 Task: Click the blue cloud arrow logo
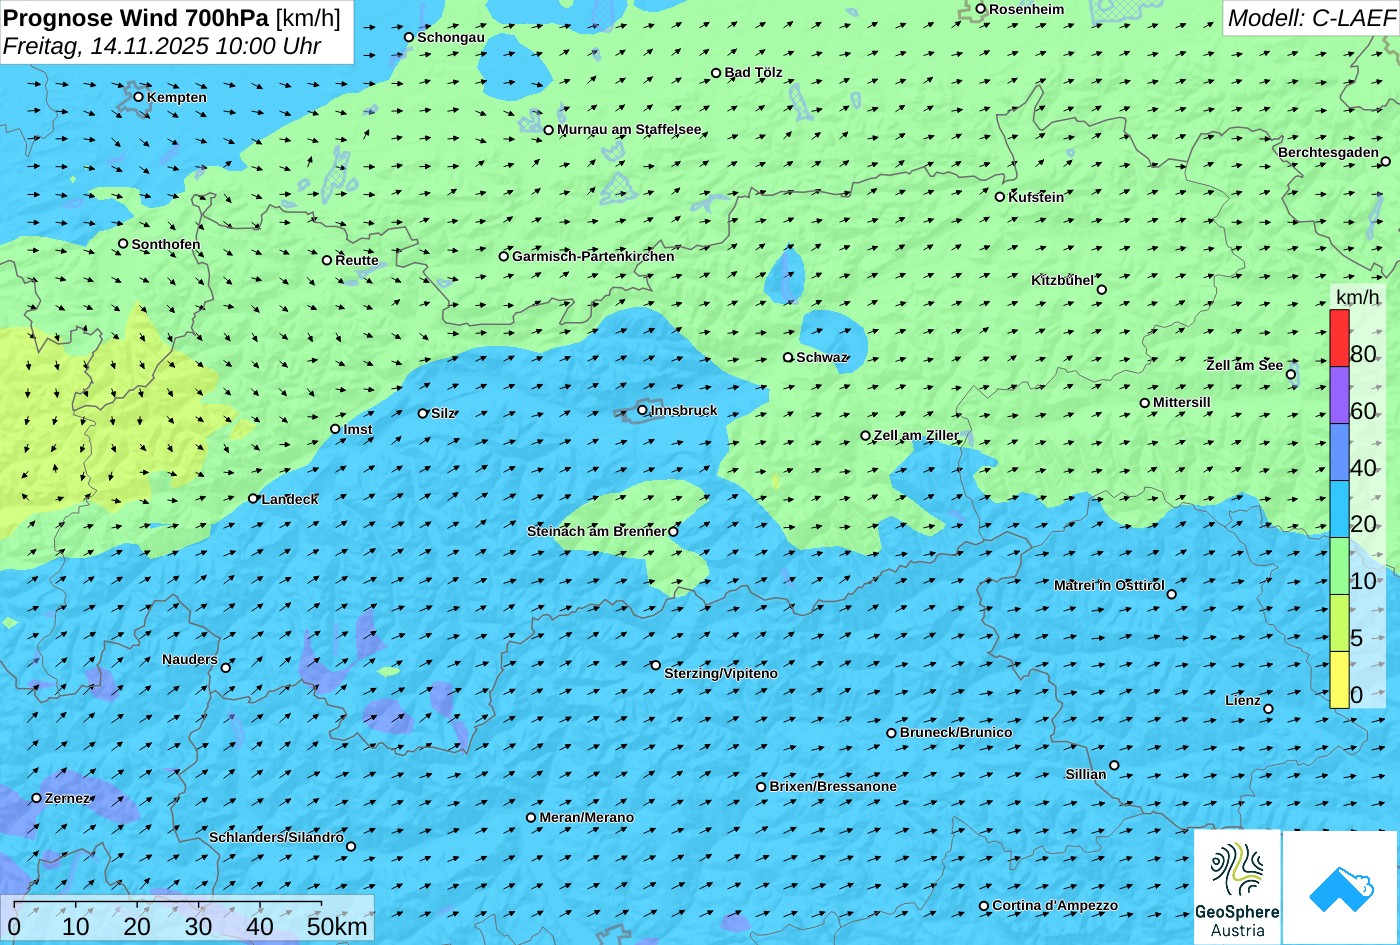click(x=1341, y=888)
